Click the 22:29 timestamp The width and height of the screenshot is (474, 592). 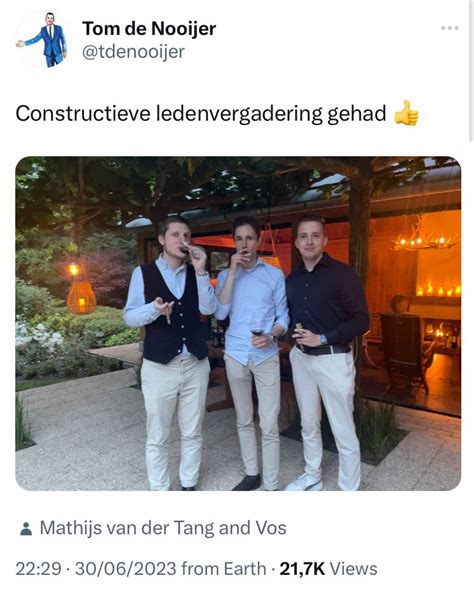tap(38, 569)
